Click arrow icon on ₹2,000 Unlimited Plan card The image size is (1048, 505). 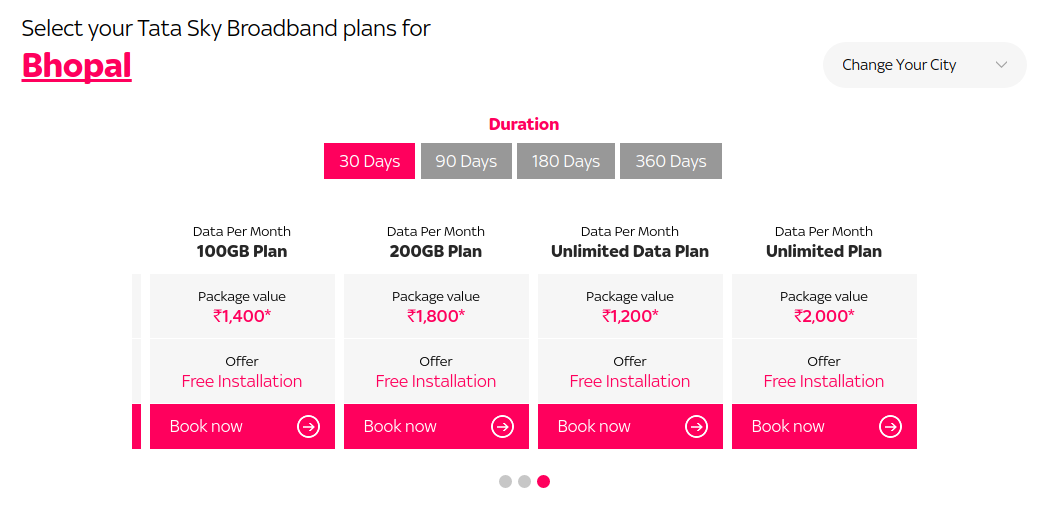pyautogui.click(x=890, y=427)
